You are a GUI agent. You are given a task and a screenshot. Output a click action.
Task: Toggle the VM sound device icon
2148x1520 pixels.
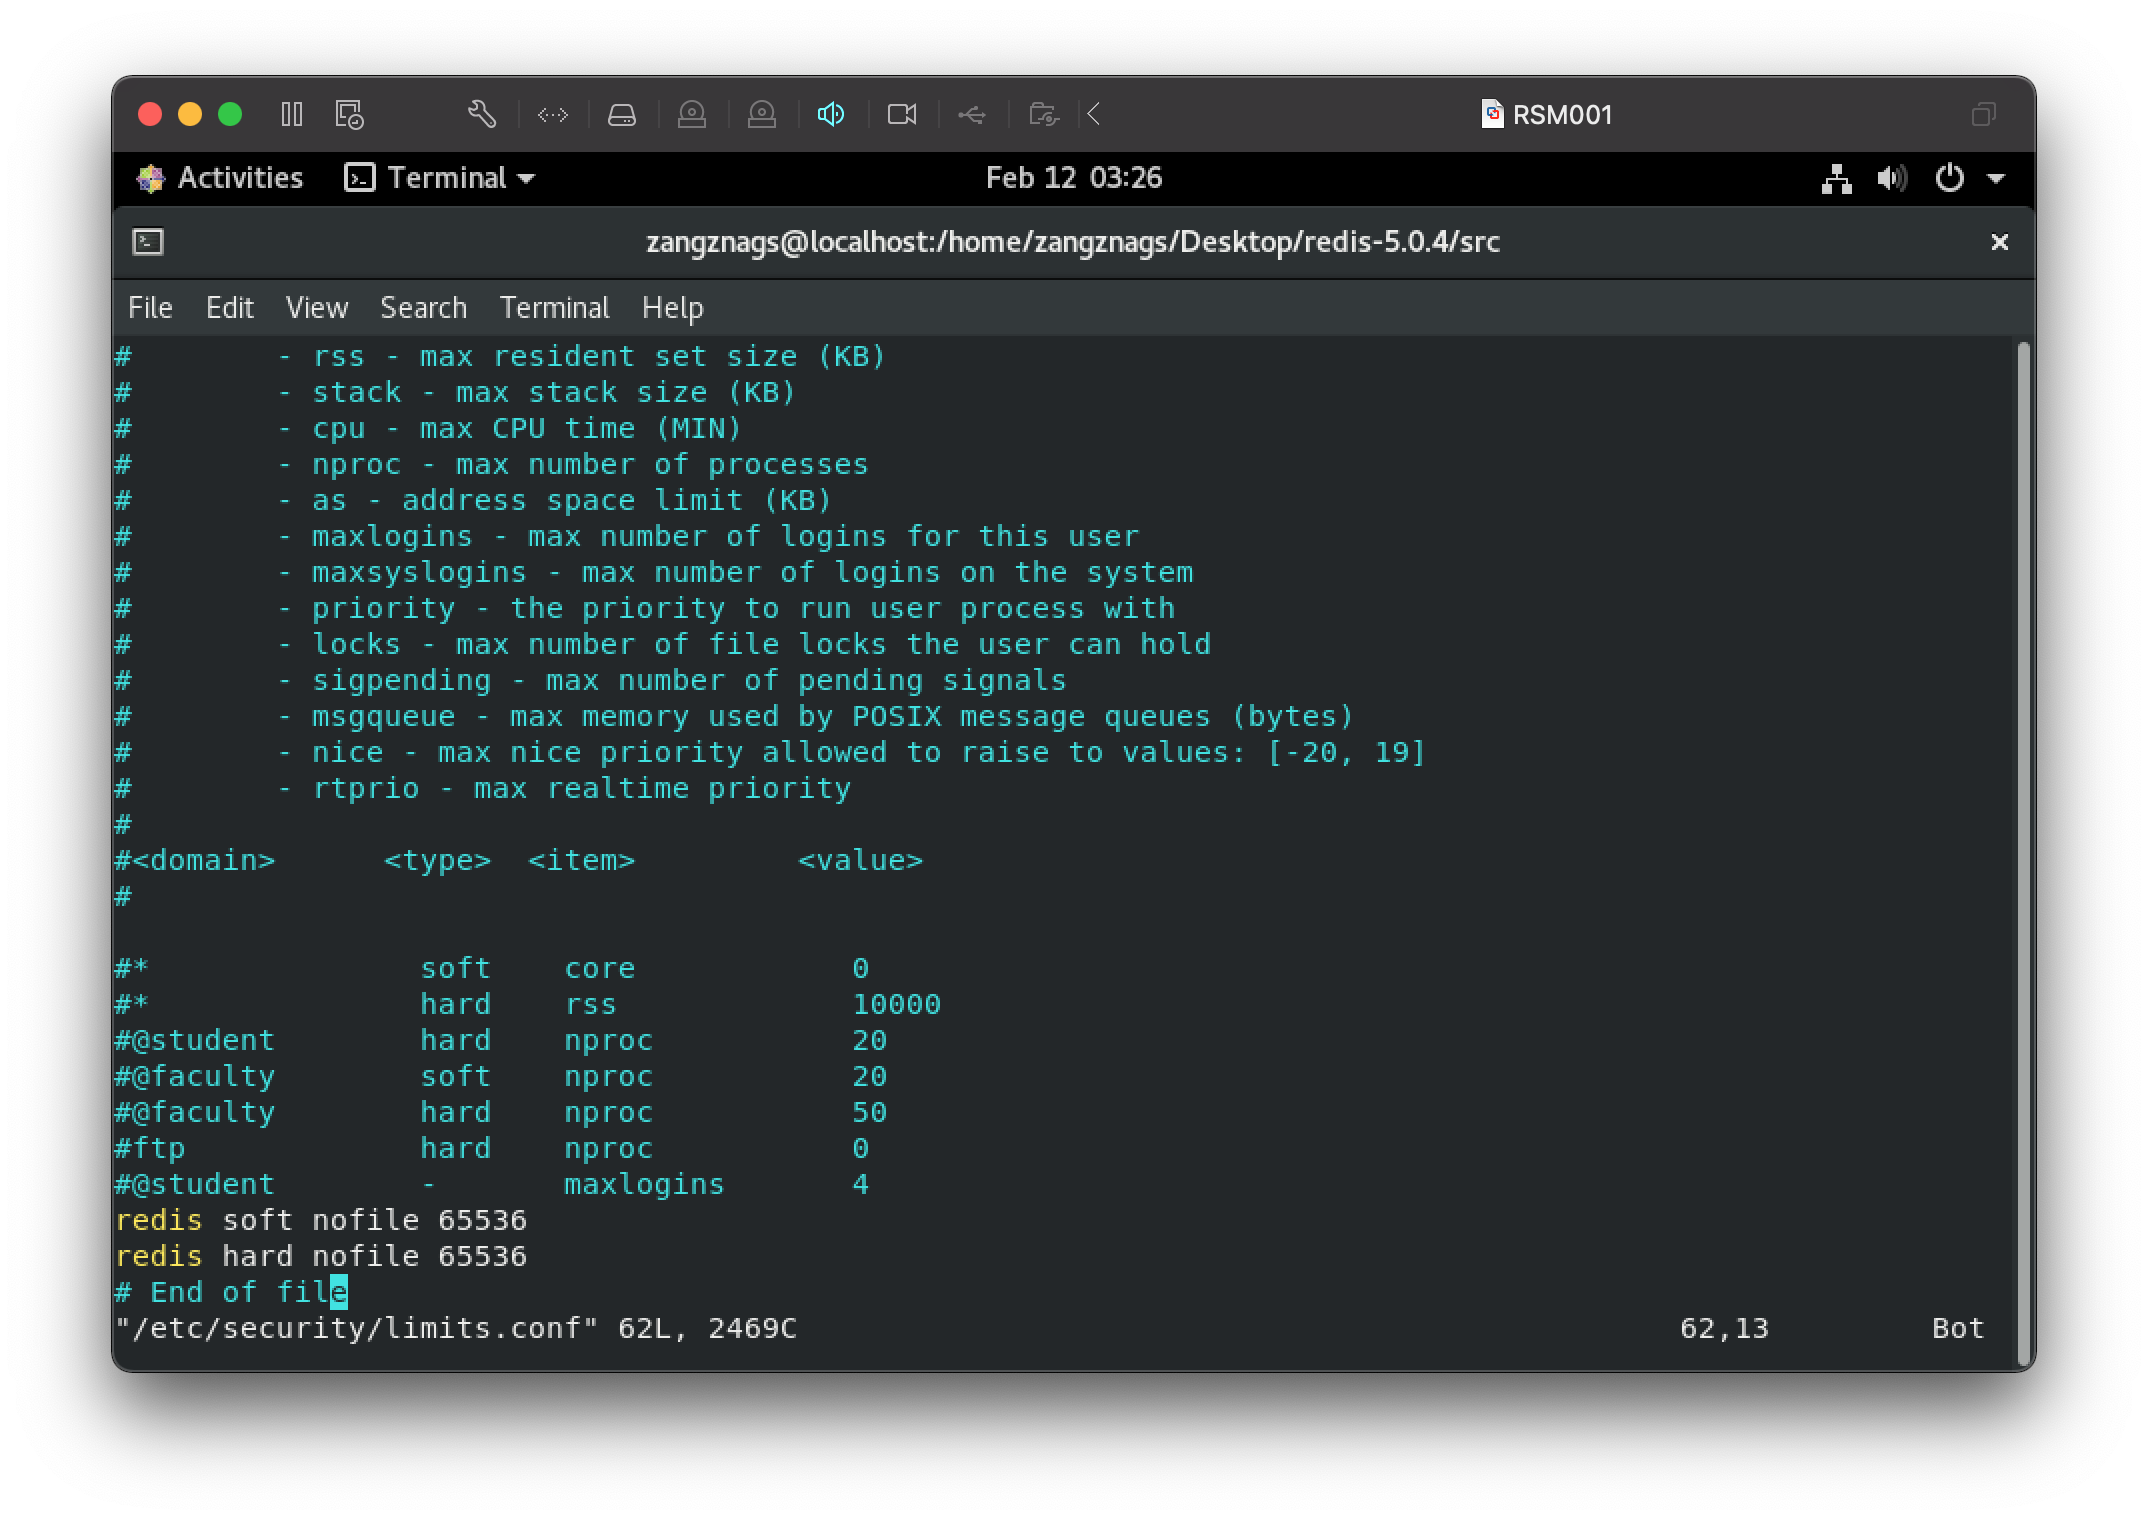[x=831, y=114]
